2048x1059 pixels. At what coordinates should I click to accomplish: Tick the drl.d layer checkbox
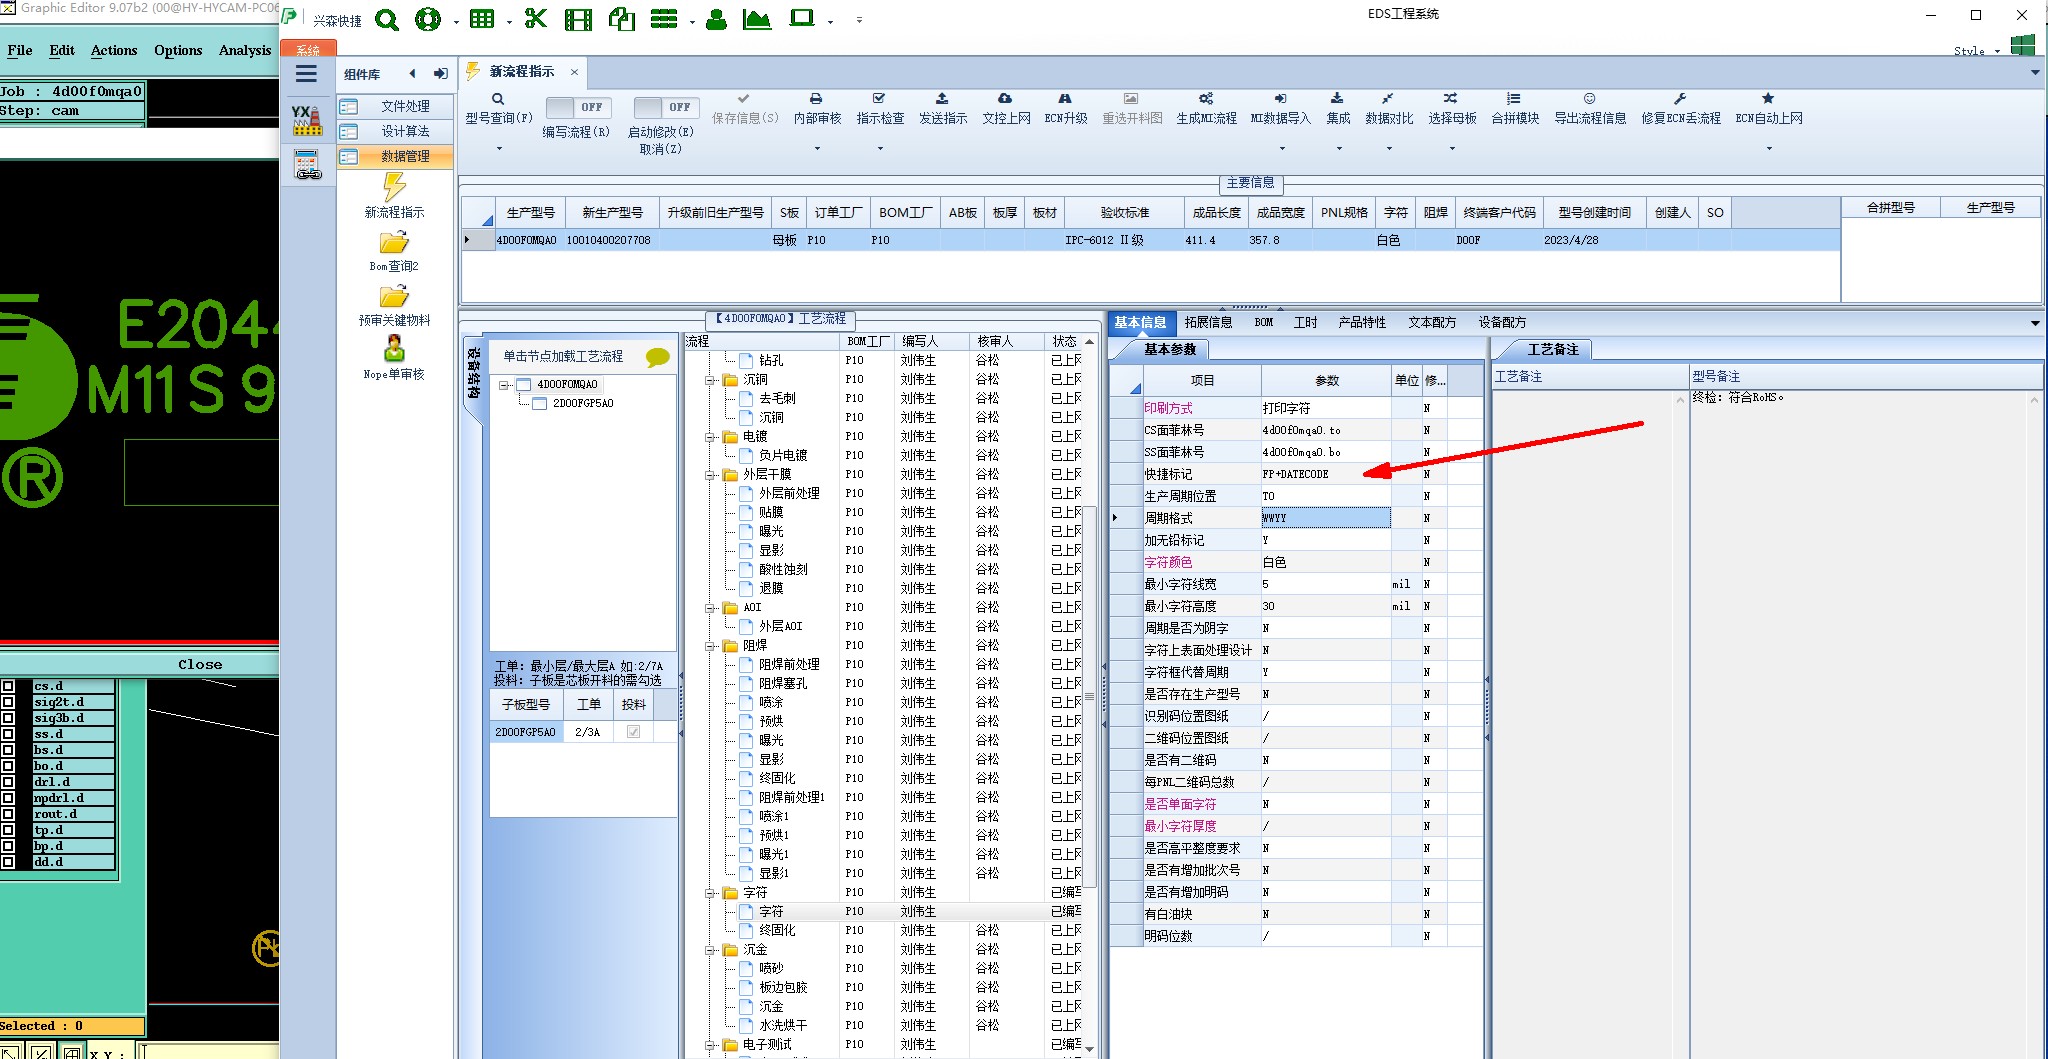point(9,782)
